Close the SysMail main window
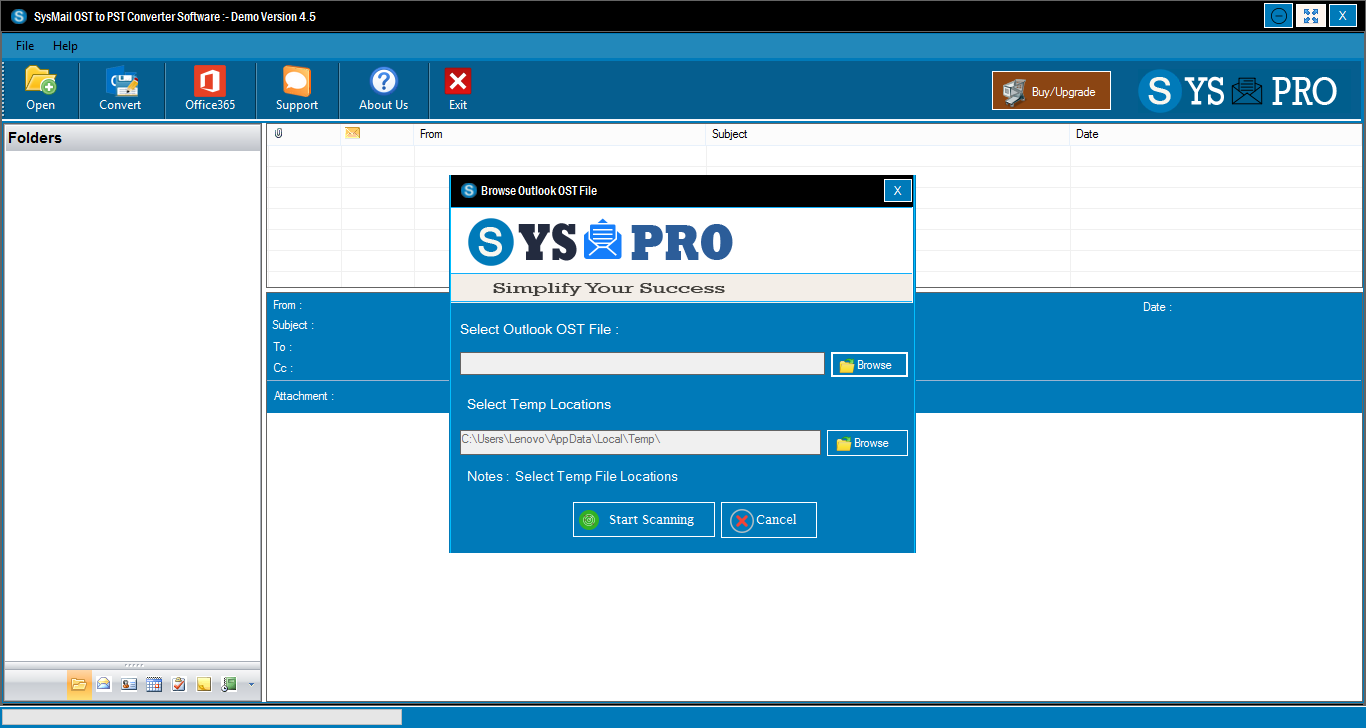This screenshot has height=728, width=1366. tap(1342, 16)
